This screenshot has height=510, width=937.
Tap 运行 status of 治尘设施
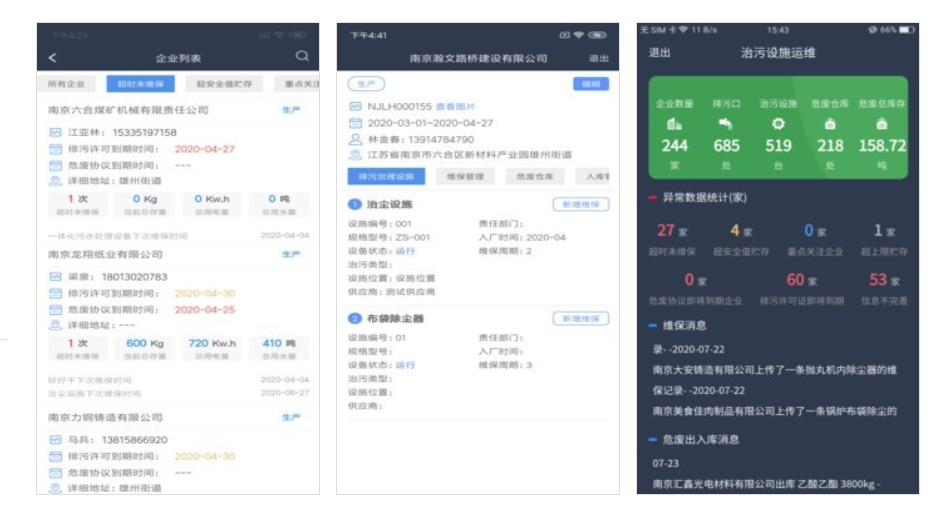tap(405, 251)
